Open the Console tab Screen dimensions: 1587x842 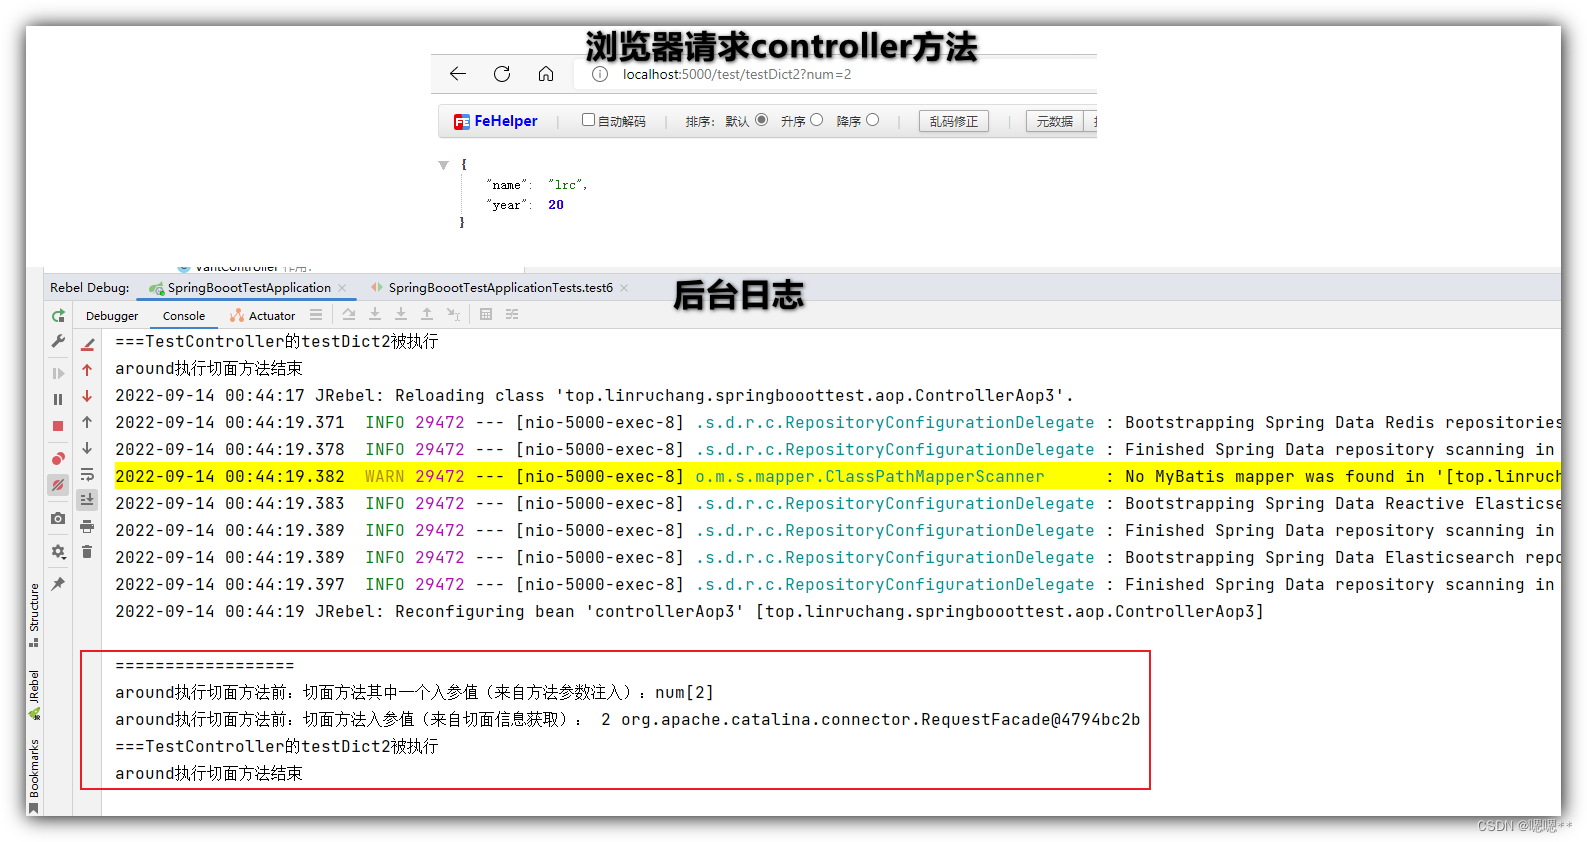coord(184,316)
